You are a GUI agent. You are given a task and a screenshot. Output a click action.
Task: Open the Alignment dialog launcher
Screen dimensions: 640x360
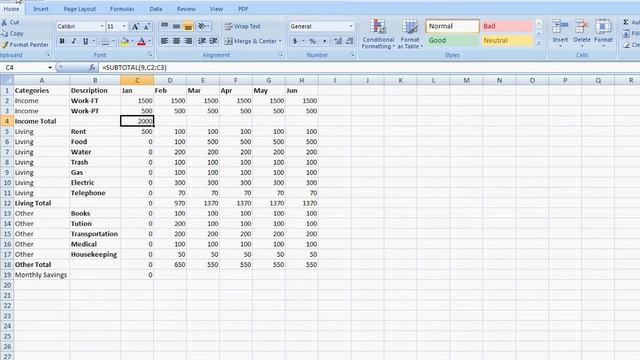[x=281, y=55]
